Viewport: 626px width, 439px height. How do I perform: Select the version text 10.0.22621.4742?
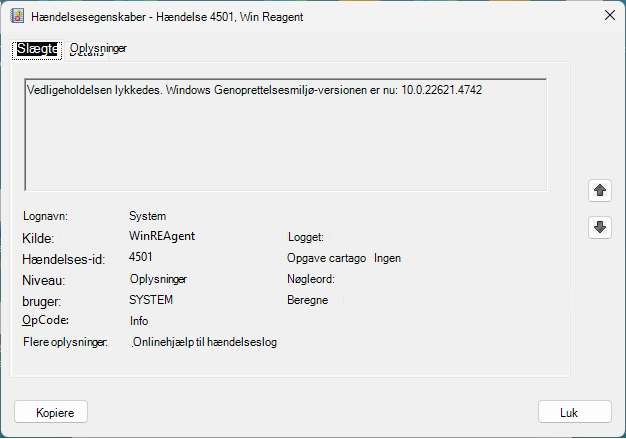point(442,90)
